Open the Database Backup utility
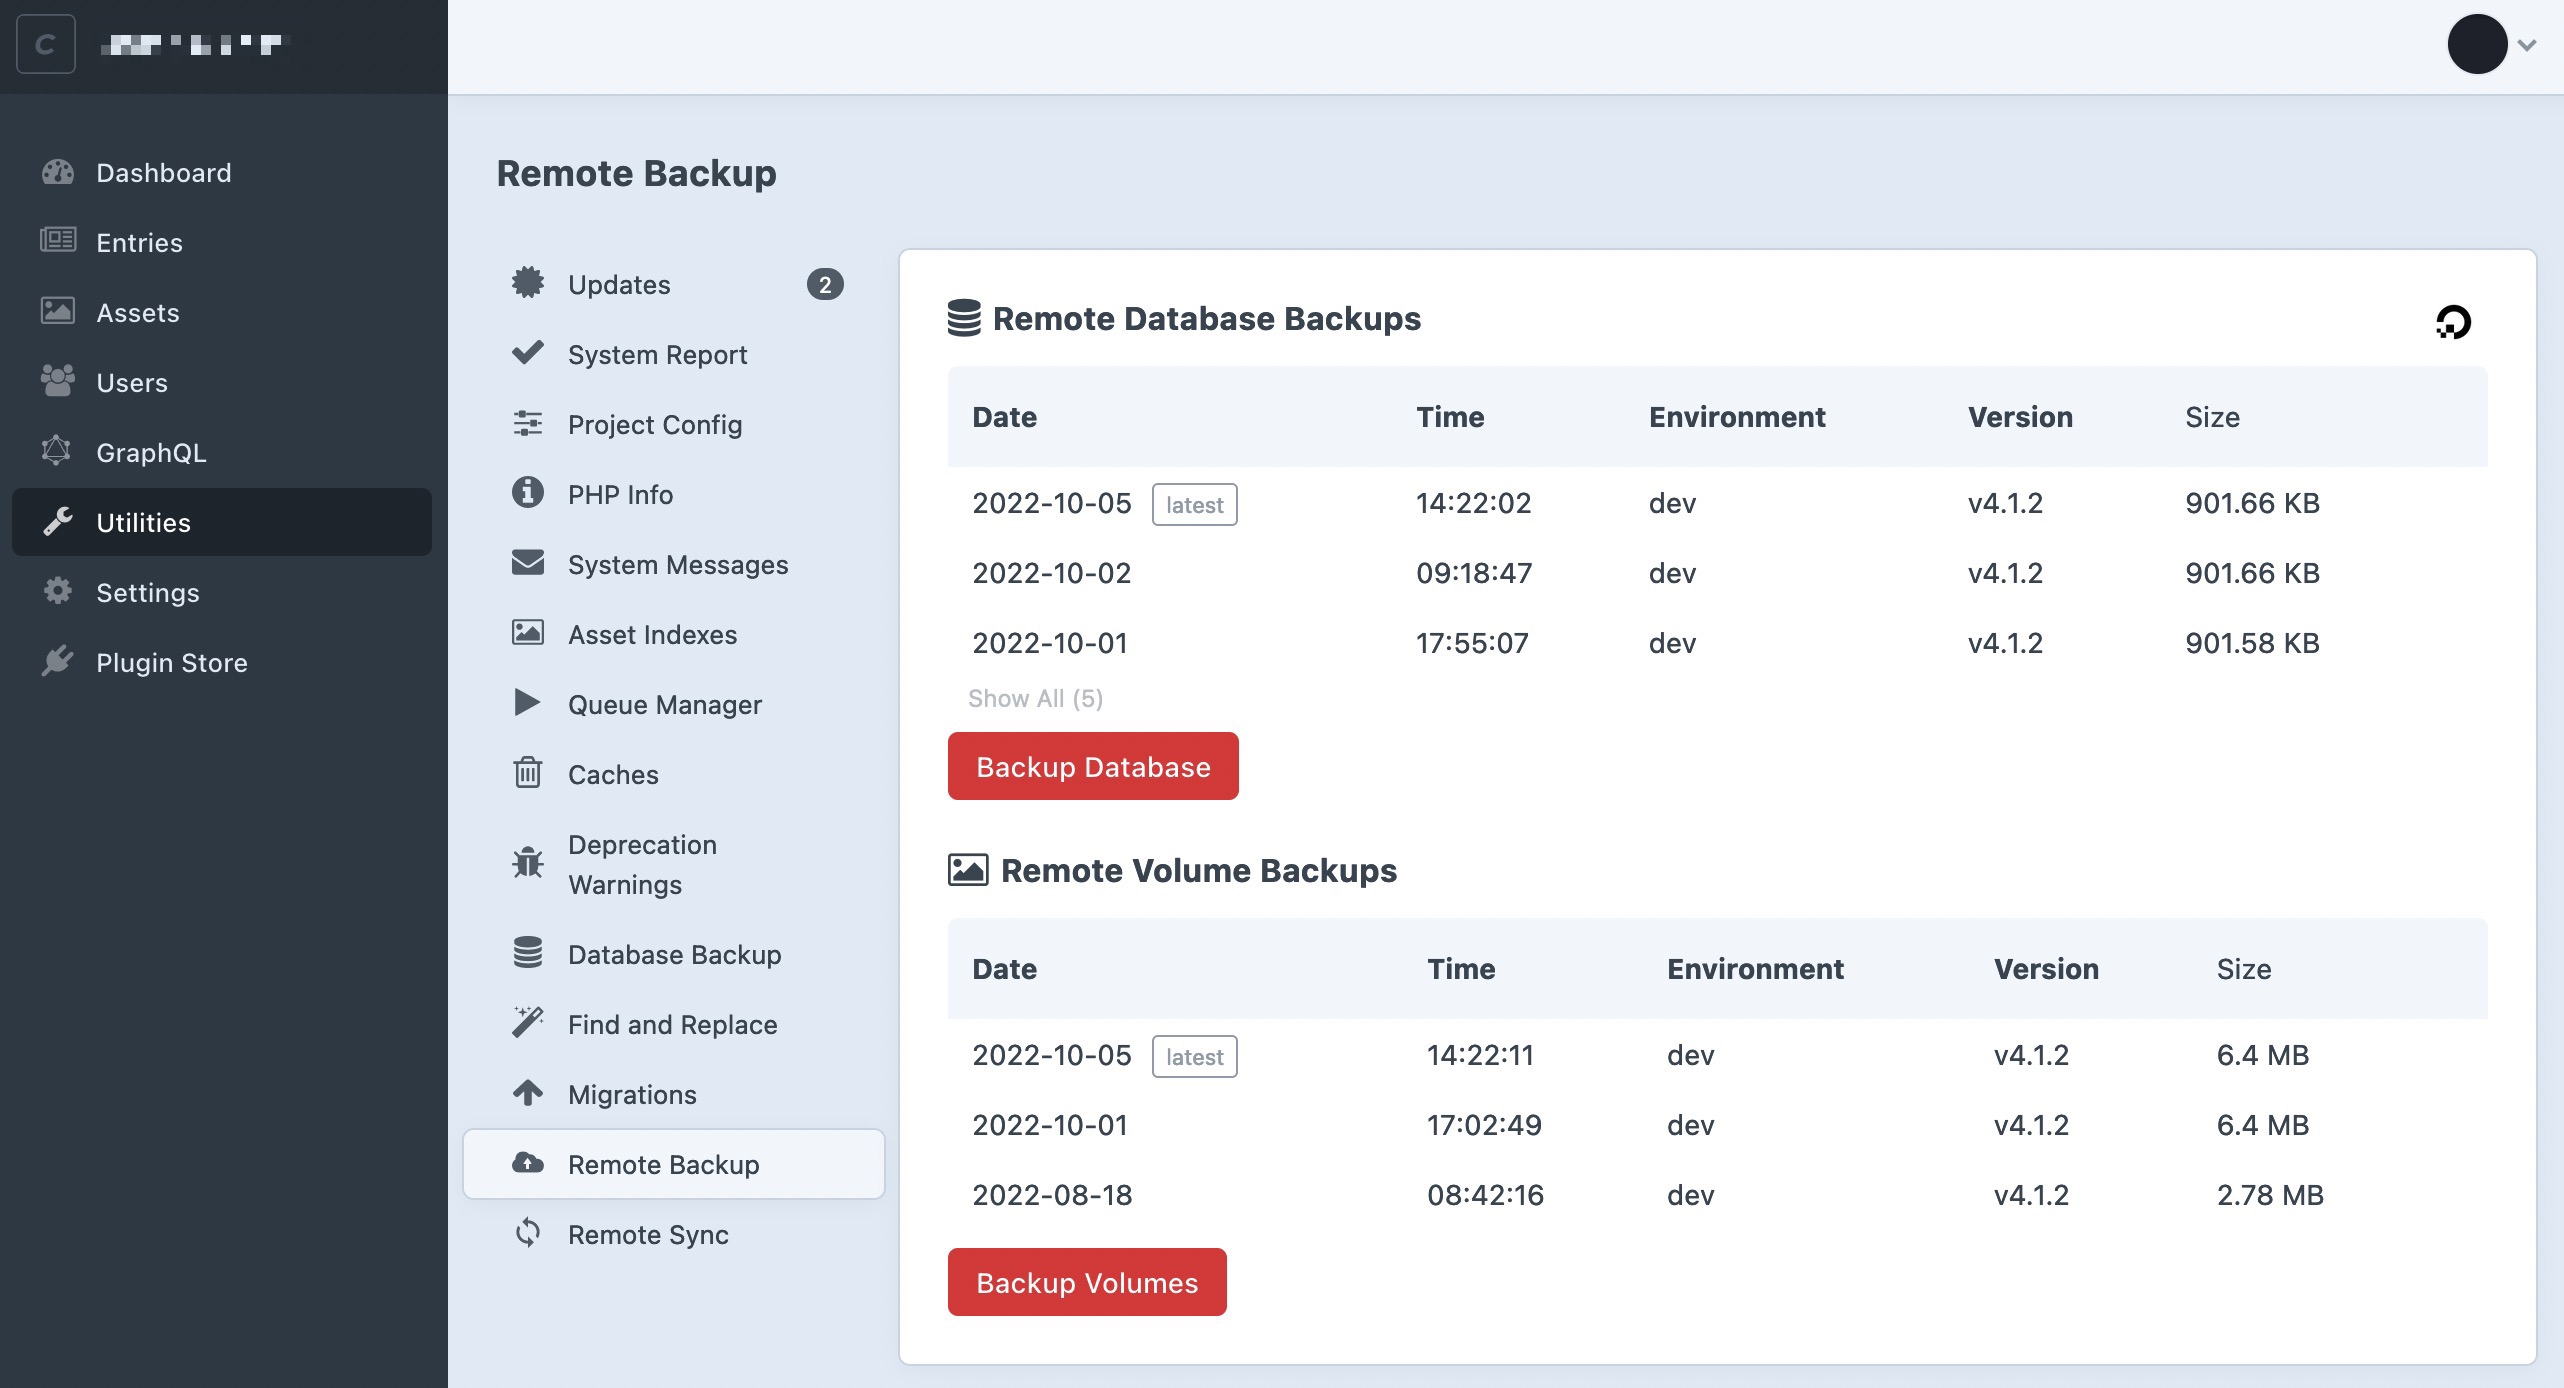Image resolution: width=2564 pixels, height=1388 pixels. (673, 952)
